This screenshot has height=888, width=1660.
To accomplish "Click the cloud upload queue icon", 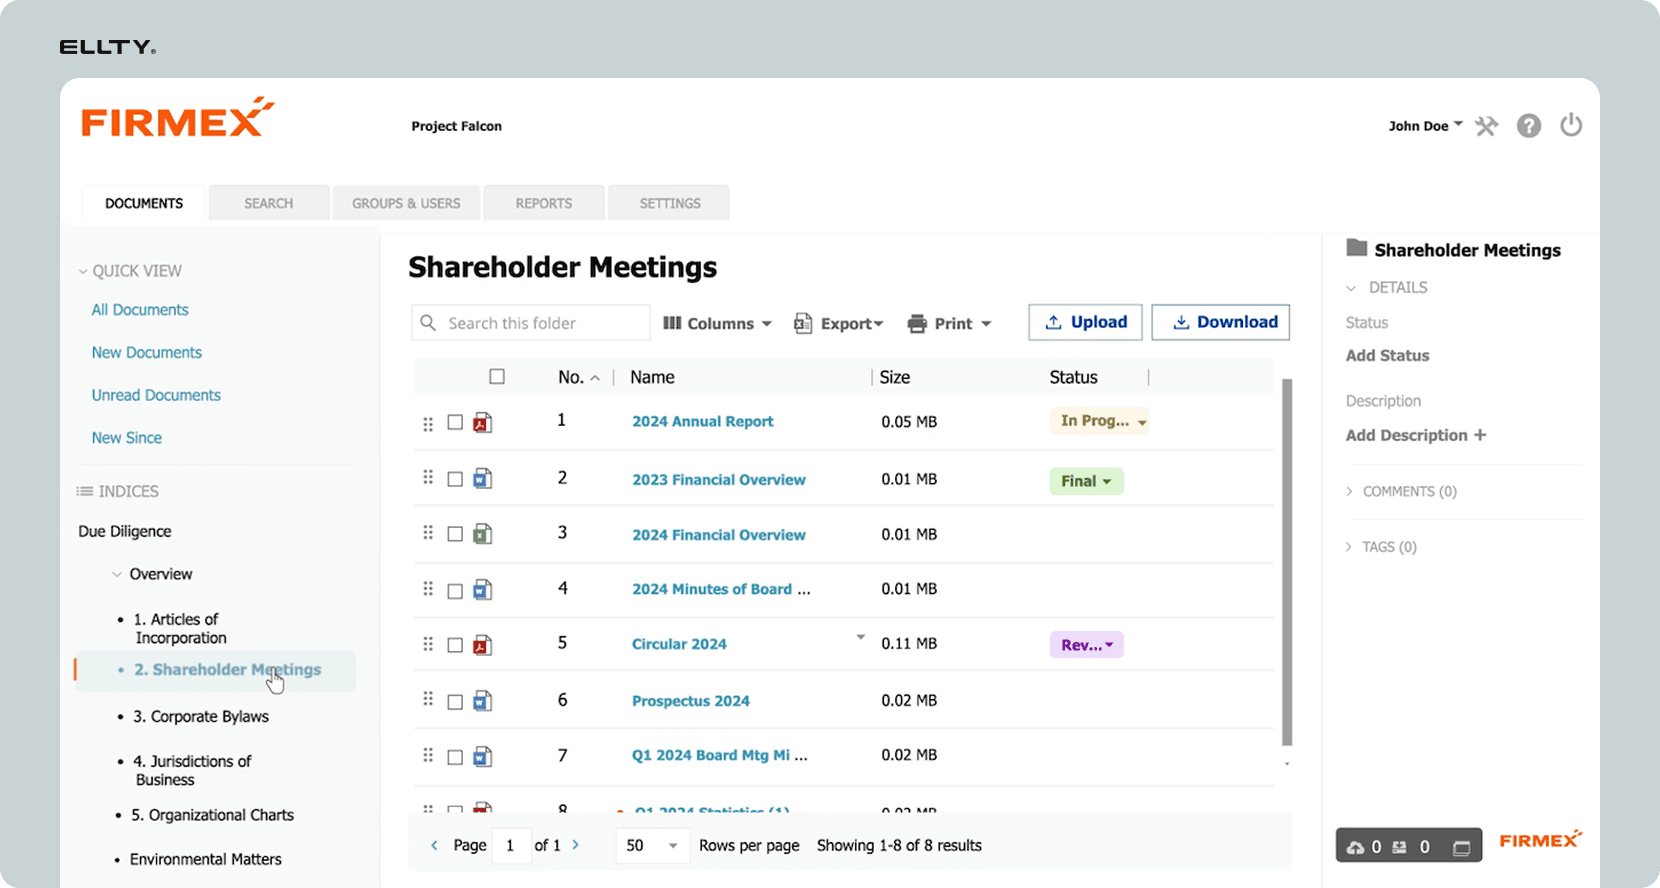I will point(1355,847).
